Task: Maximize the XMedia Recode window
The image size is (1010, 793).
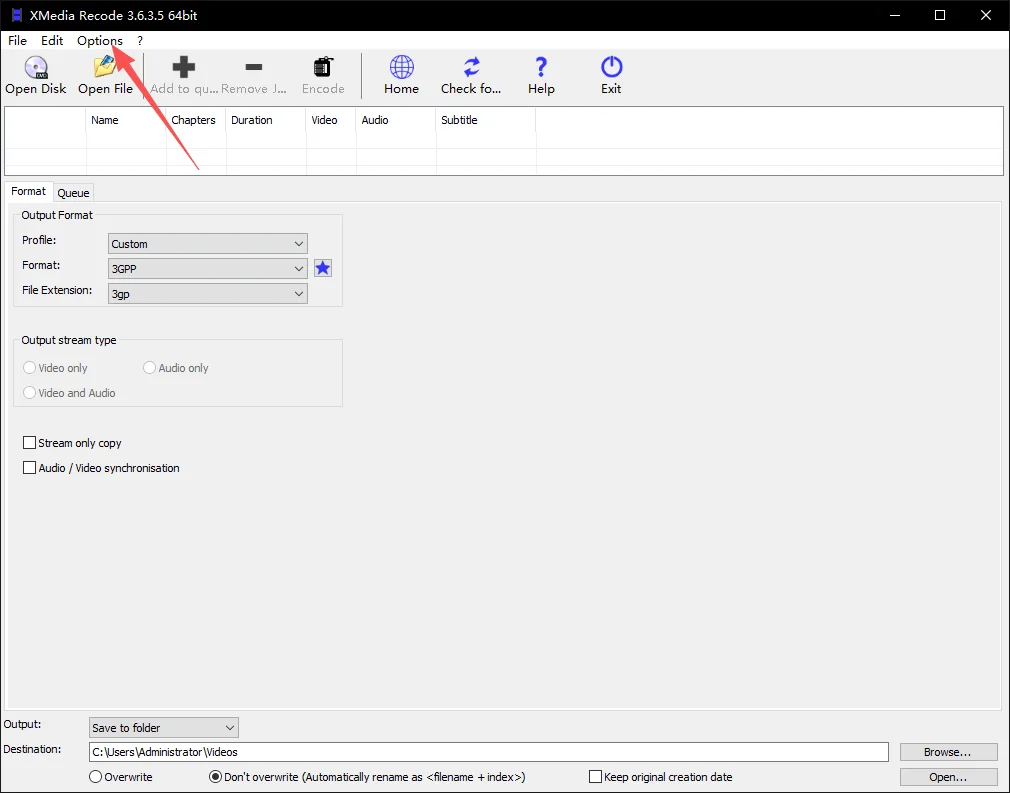Action: point(940,15)
